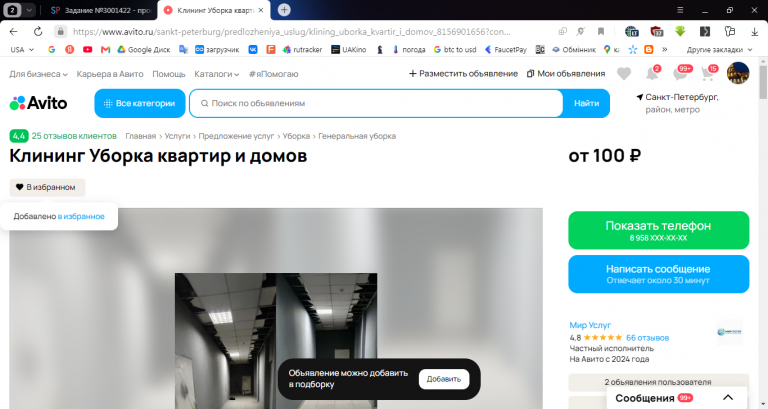Open the UAKino bookmark
Viewport: 768px width, 409px height.
click(349, 49)
